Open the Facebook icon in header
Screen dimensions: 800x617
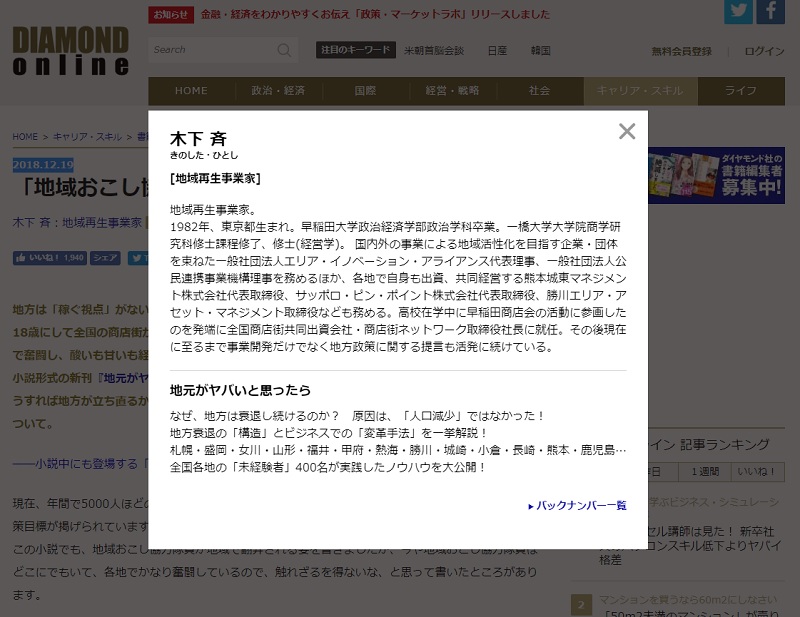[x=770, y=11]
